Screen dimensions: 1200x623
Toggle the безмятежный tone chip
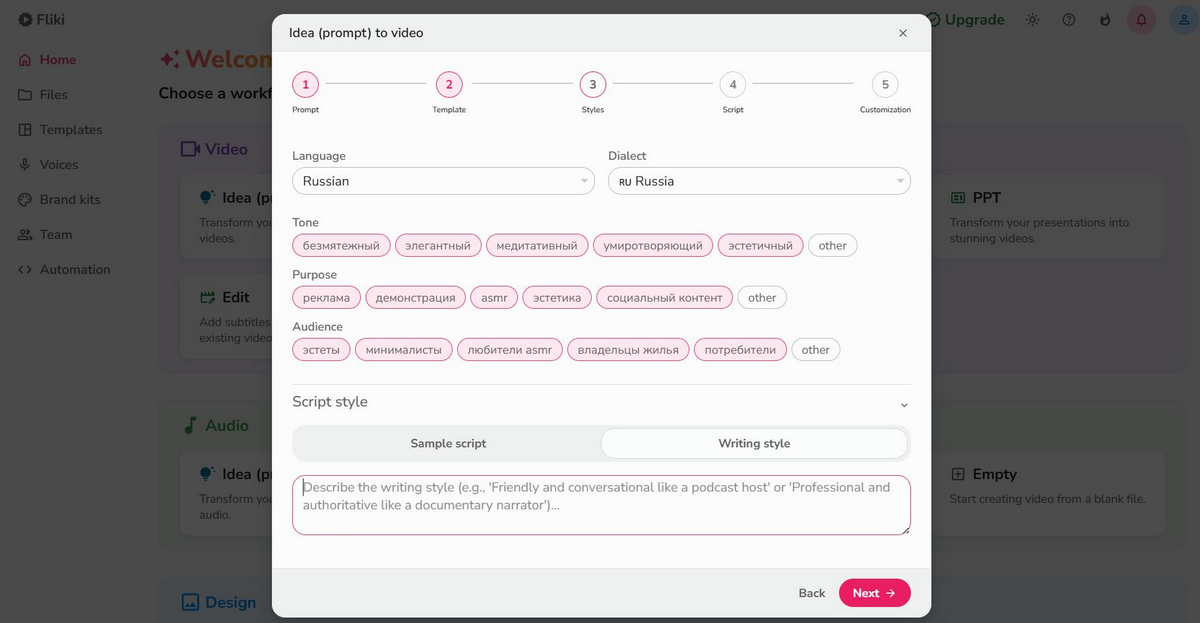341,245
